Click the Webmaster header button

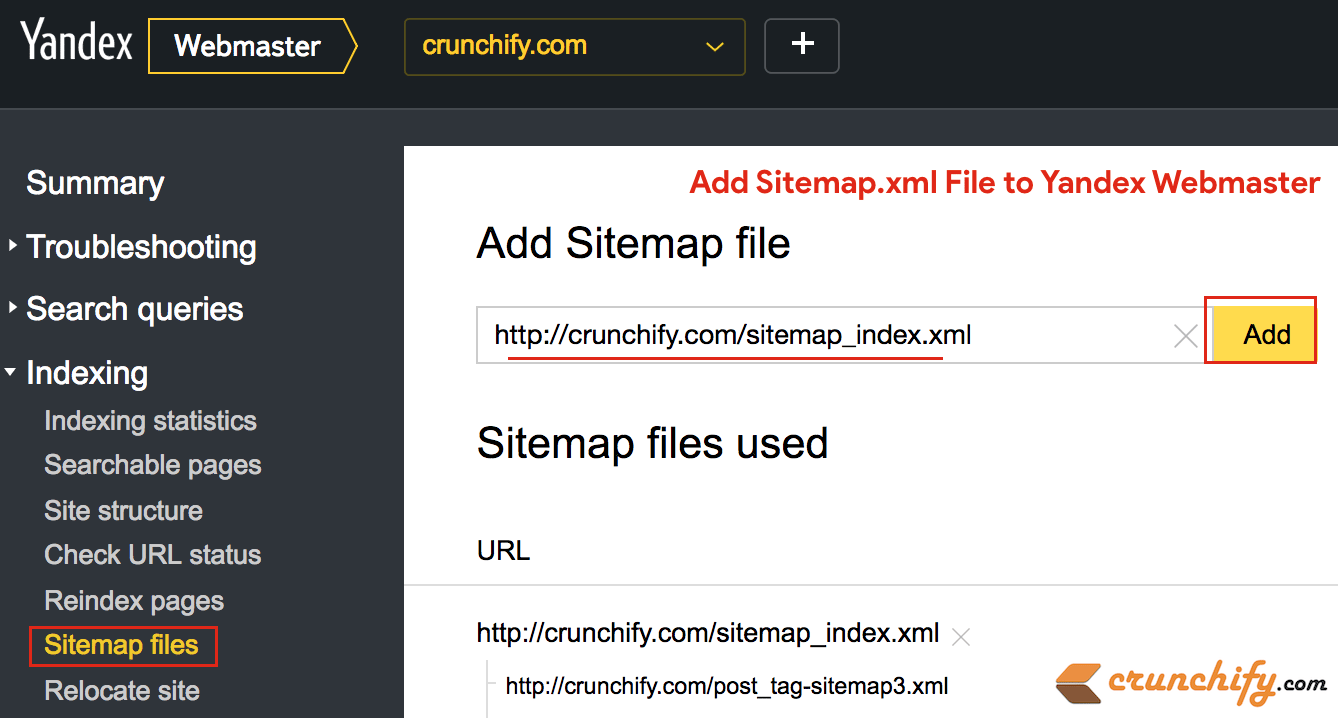(252, 46)
